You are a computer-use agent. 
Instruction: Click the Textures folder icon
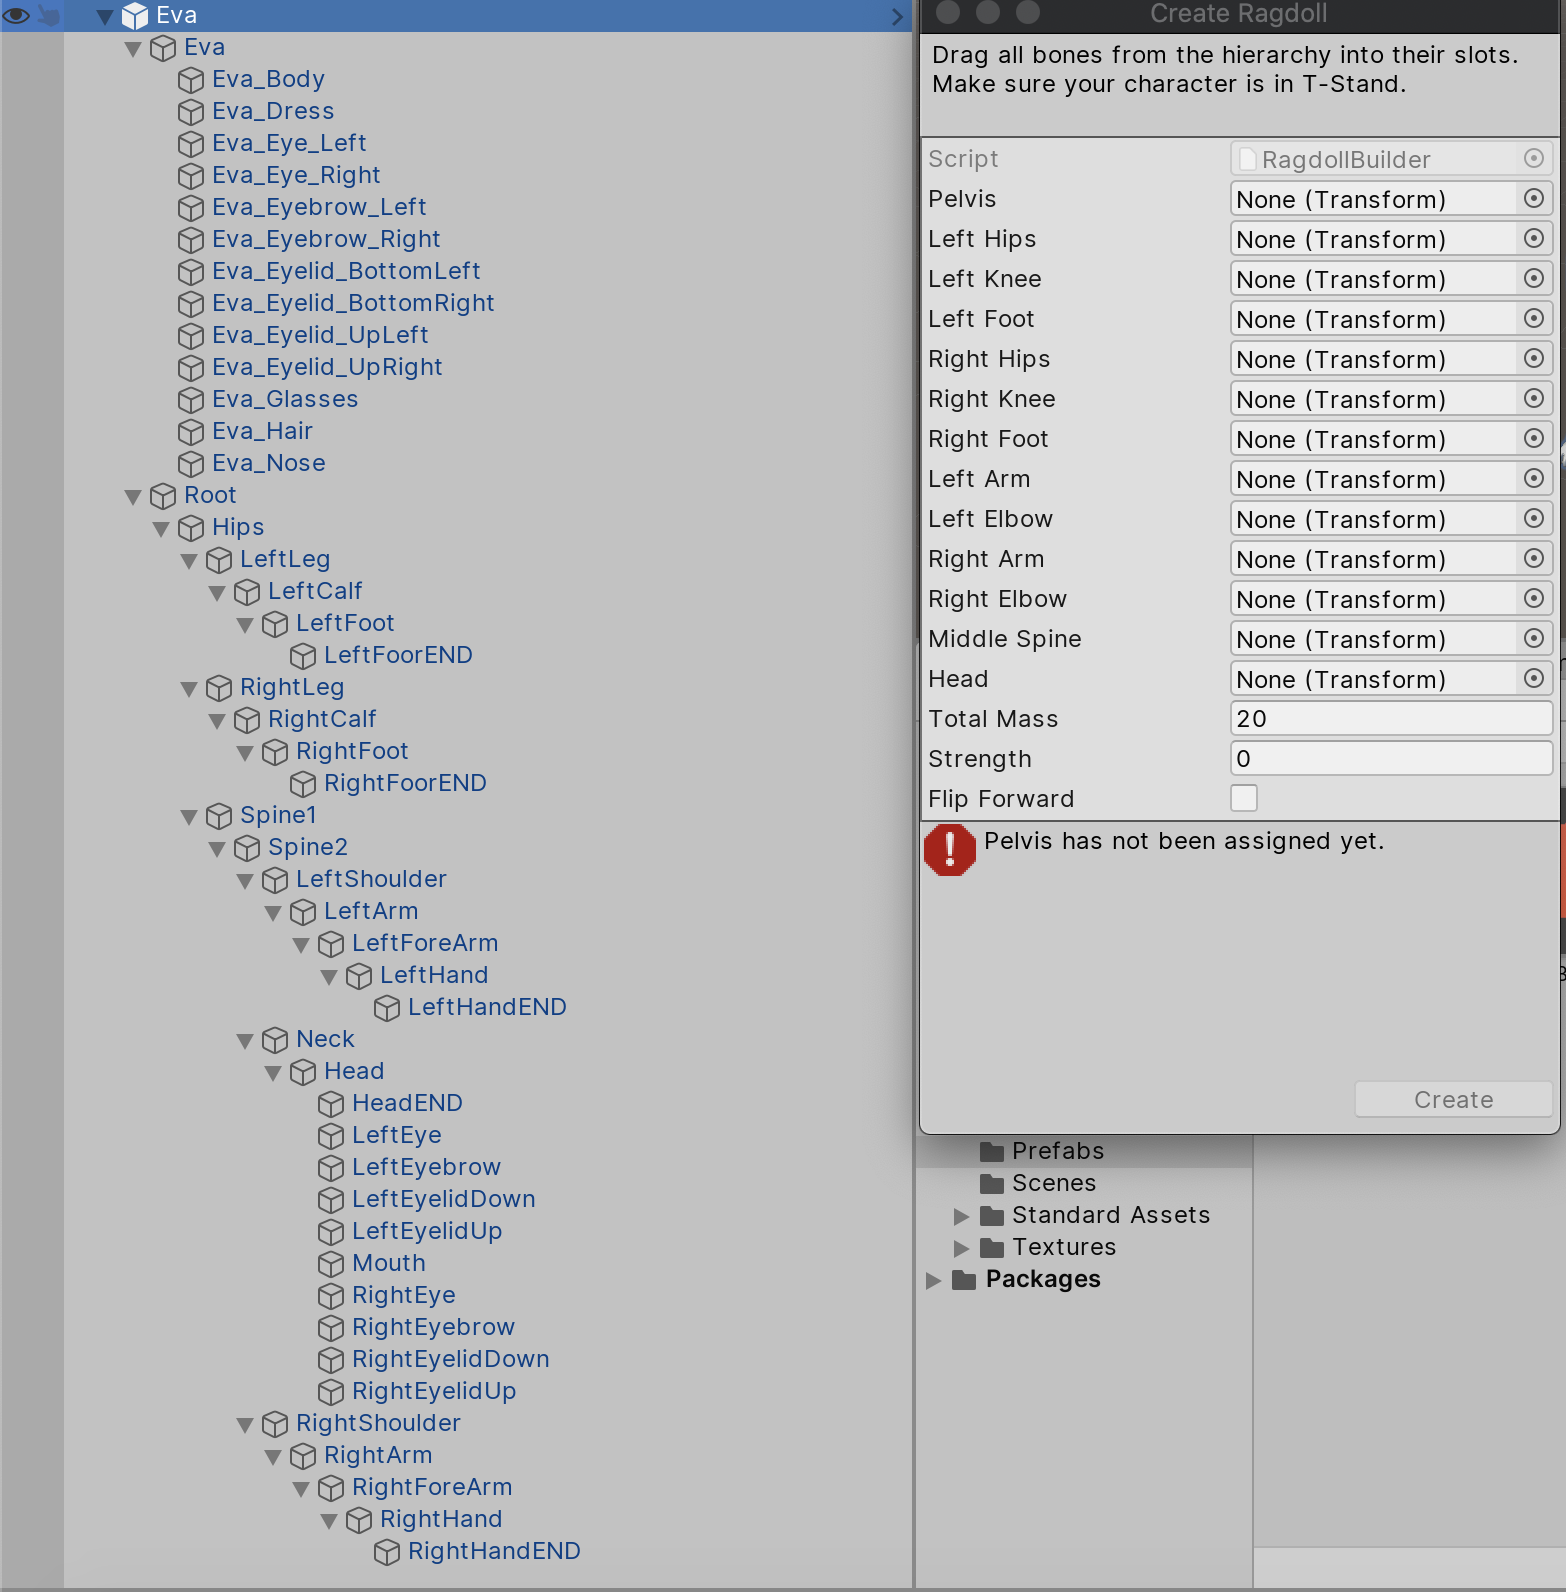pos(992,1247)
